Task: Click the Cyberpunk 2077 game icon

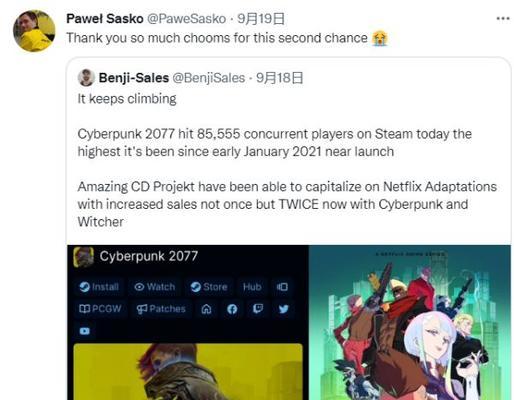Action: (x=83, y=257)
